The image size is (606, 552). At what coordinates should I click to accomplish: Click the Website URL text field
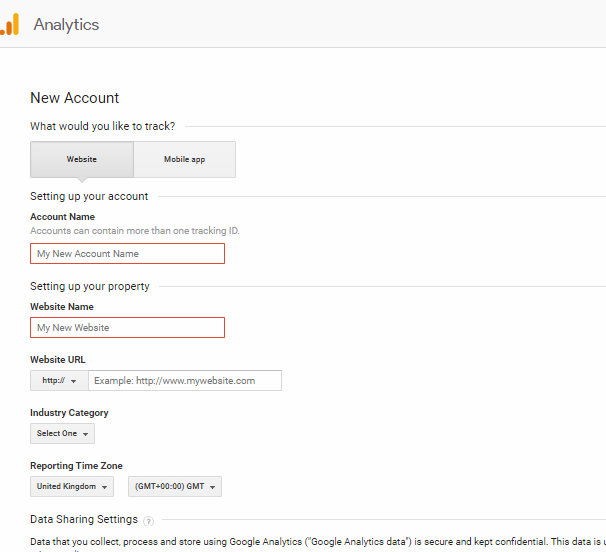pyautogui.click(x=185, y=380)
